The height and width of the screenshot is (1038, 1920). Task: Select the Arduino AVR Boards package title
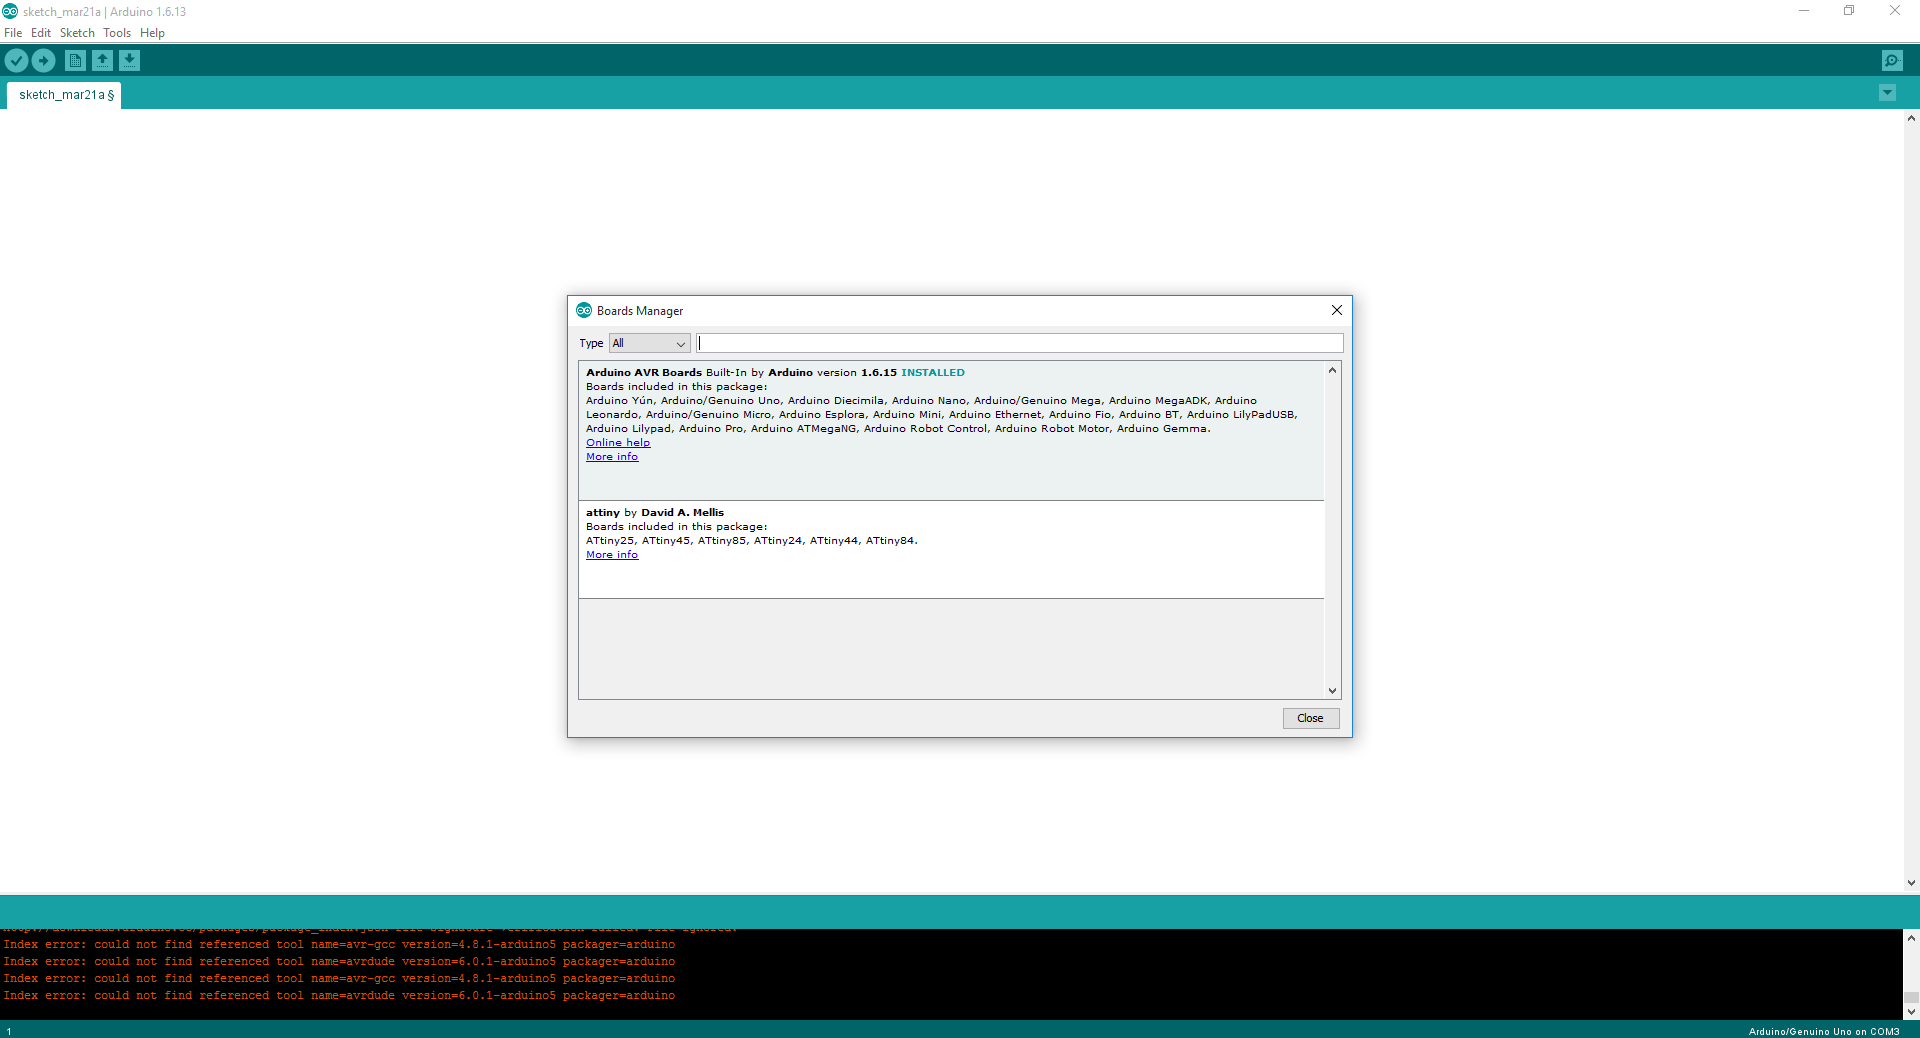tap(644, 373)
